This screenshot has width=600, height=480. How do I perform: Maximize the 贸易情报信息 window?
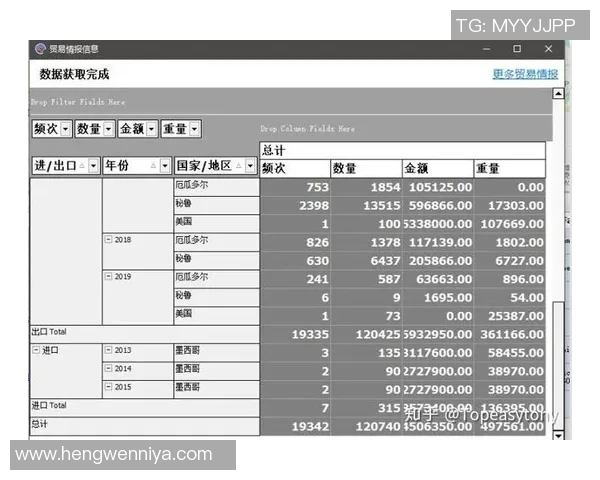point(517,49)
